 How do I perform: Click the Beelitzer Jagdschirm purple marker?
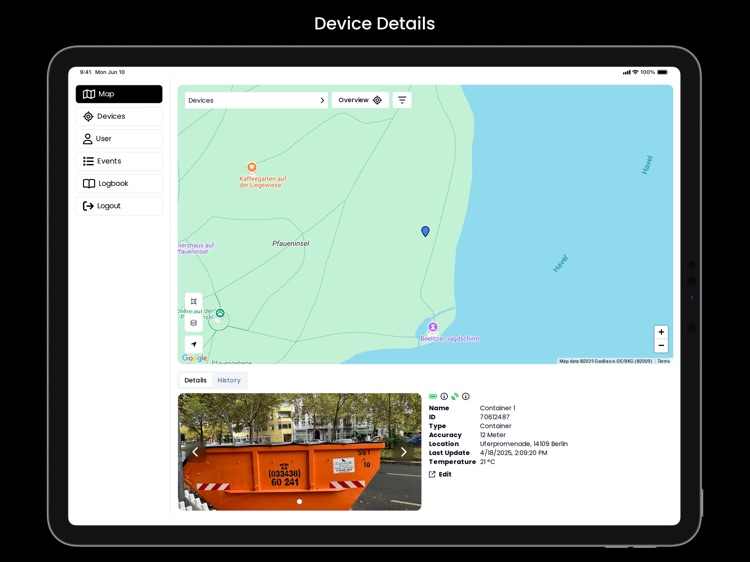pyautogui.click(x=433, y=327)
